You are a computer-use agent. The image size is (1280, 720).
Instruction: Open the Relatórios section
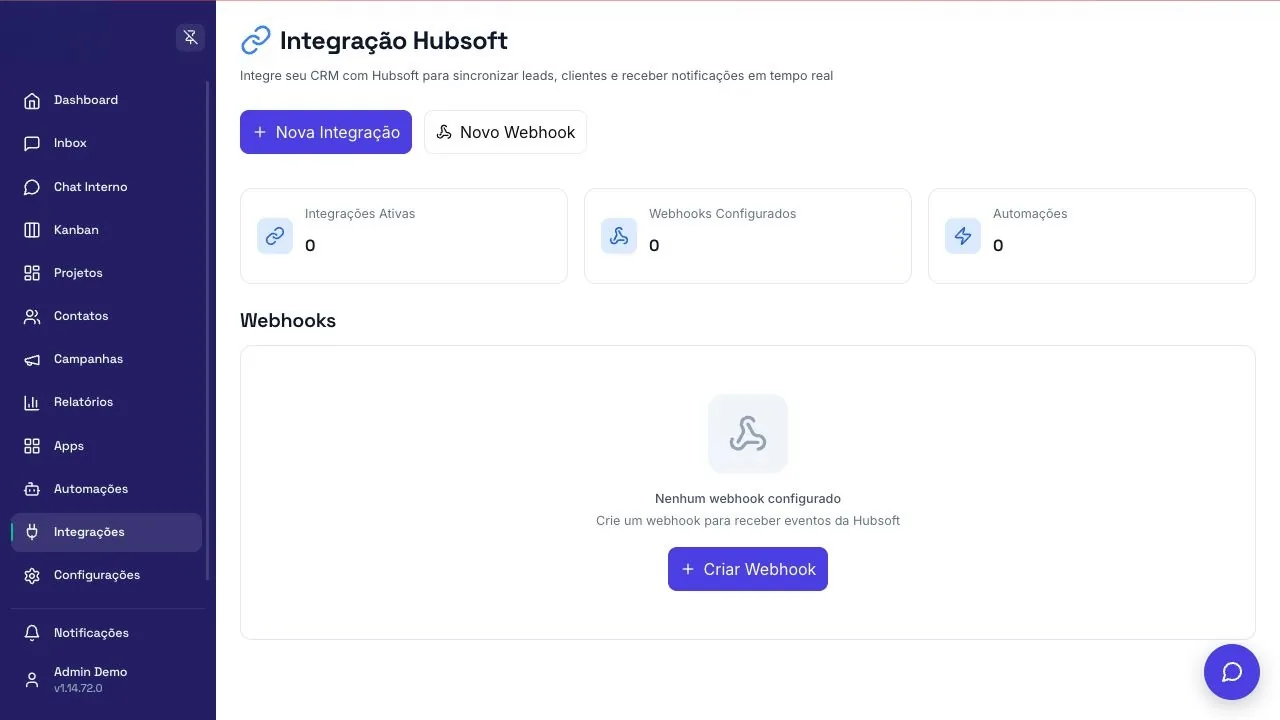[x=106, y=402]
